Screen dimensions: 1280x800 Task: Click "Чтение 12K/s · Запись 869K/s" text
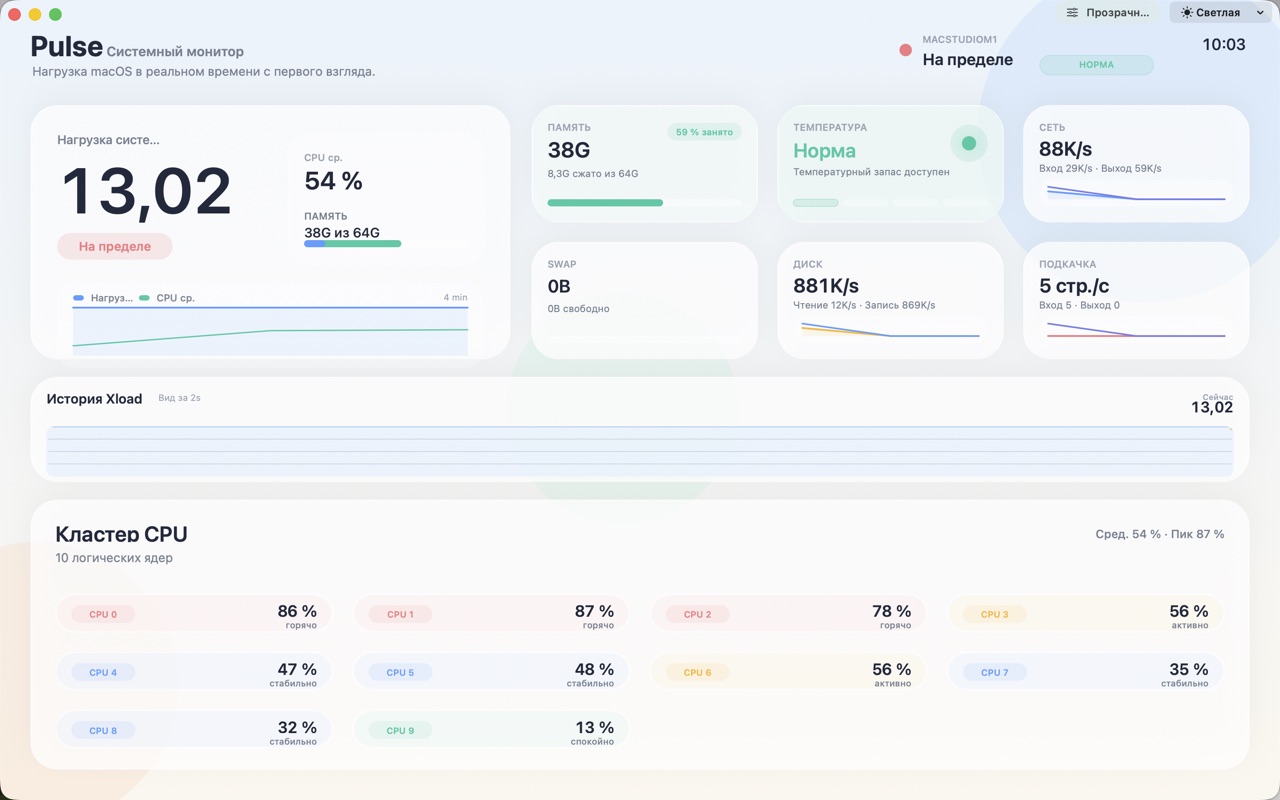pos(864,305)
